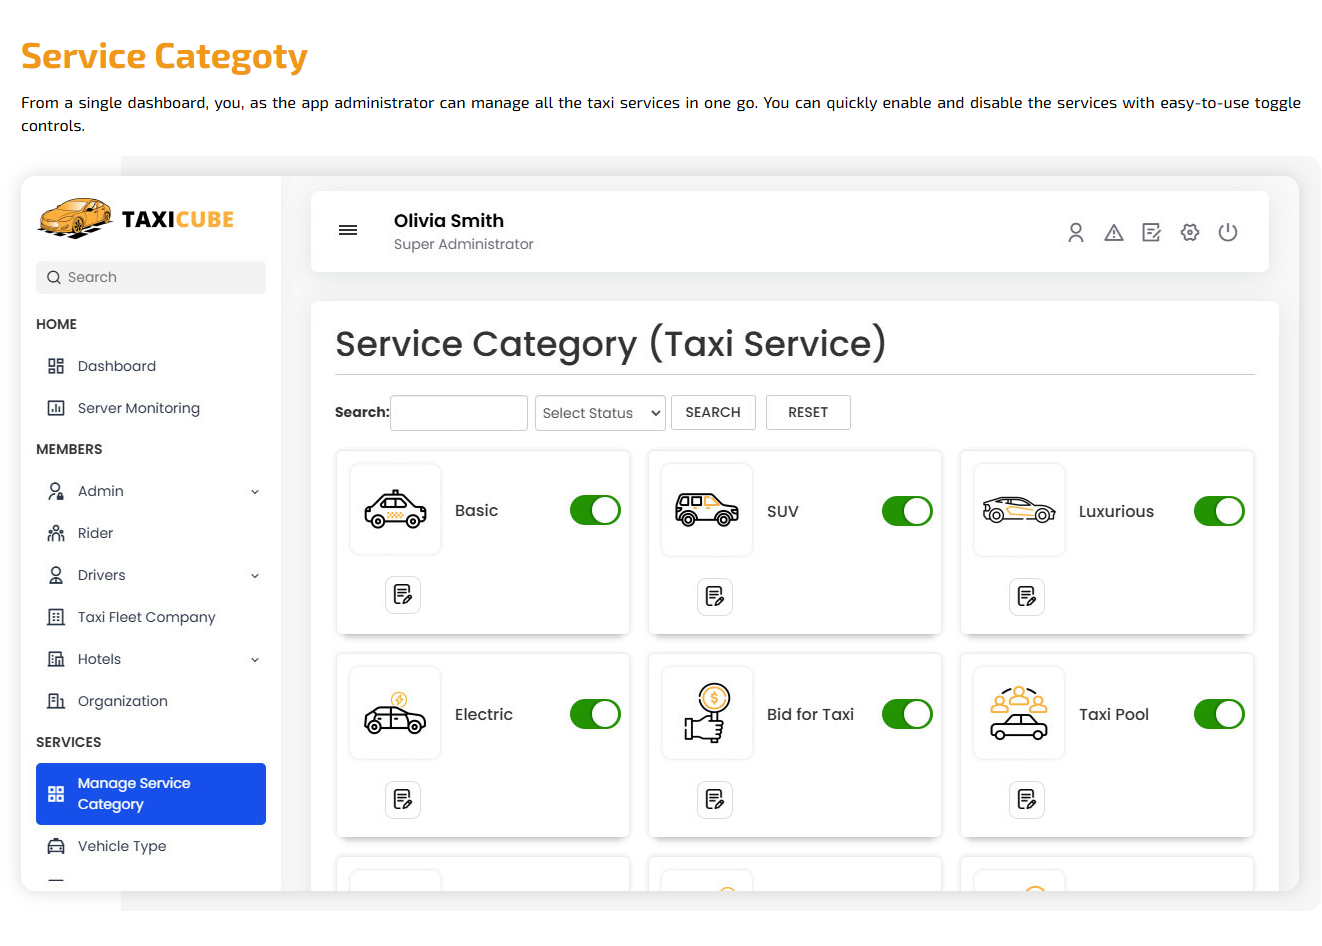Click the power logout icon

1228,232
